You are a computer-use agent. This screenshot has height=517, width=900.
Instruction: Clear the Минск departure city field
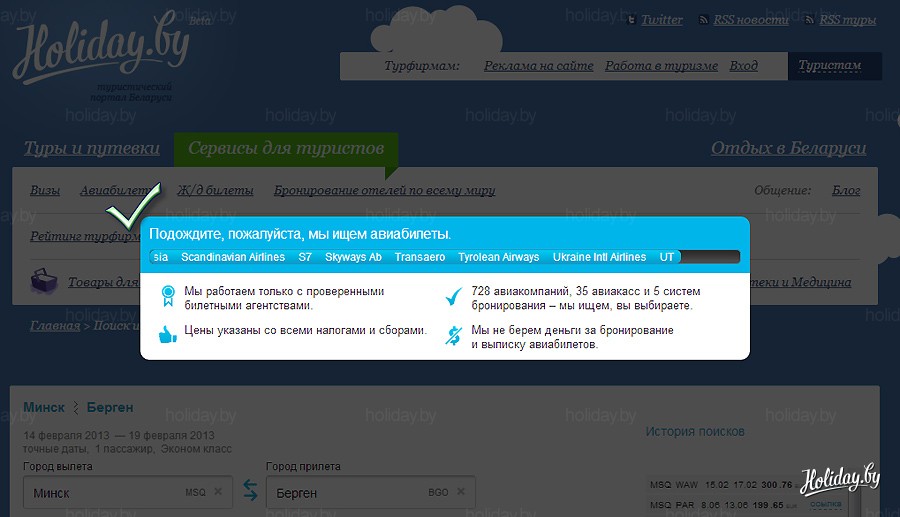point(218,493)
